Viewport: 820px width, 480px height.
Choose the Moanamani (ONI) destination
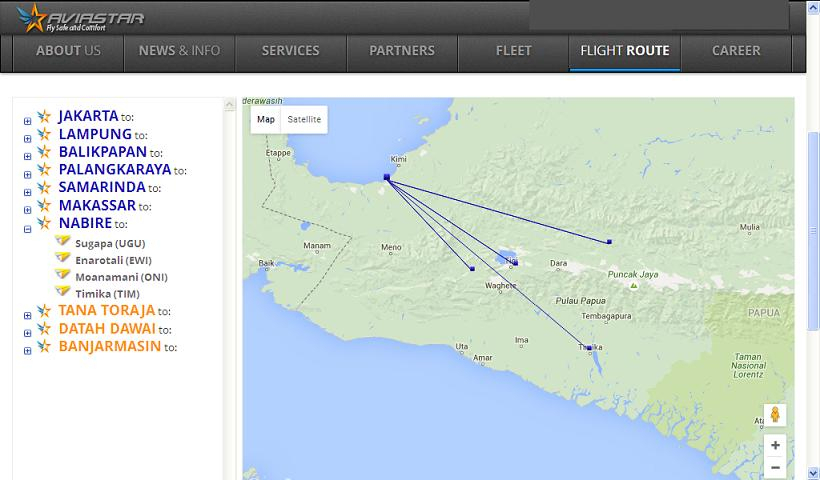point(121,277)
